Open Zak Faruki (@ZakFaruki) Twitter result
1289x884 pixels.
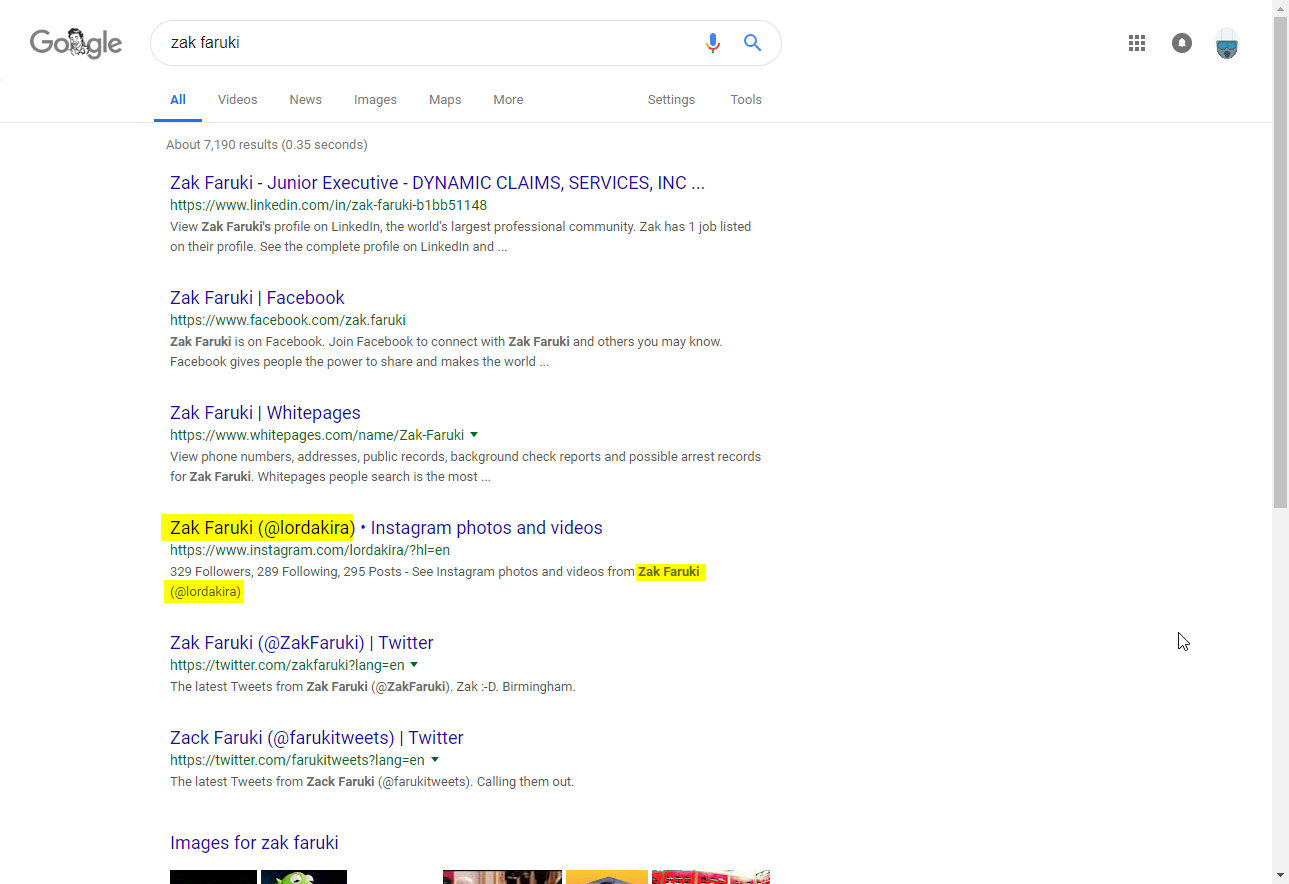tap(302, 643)
